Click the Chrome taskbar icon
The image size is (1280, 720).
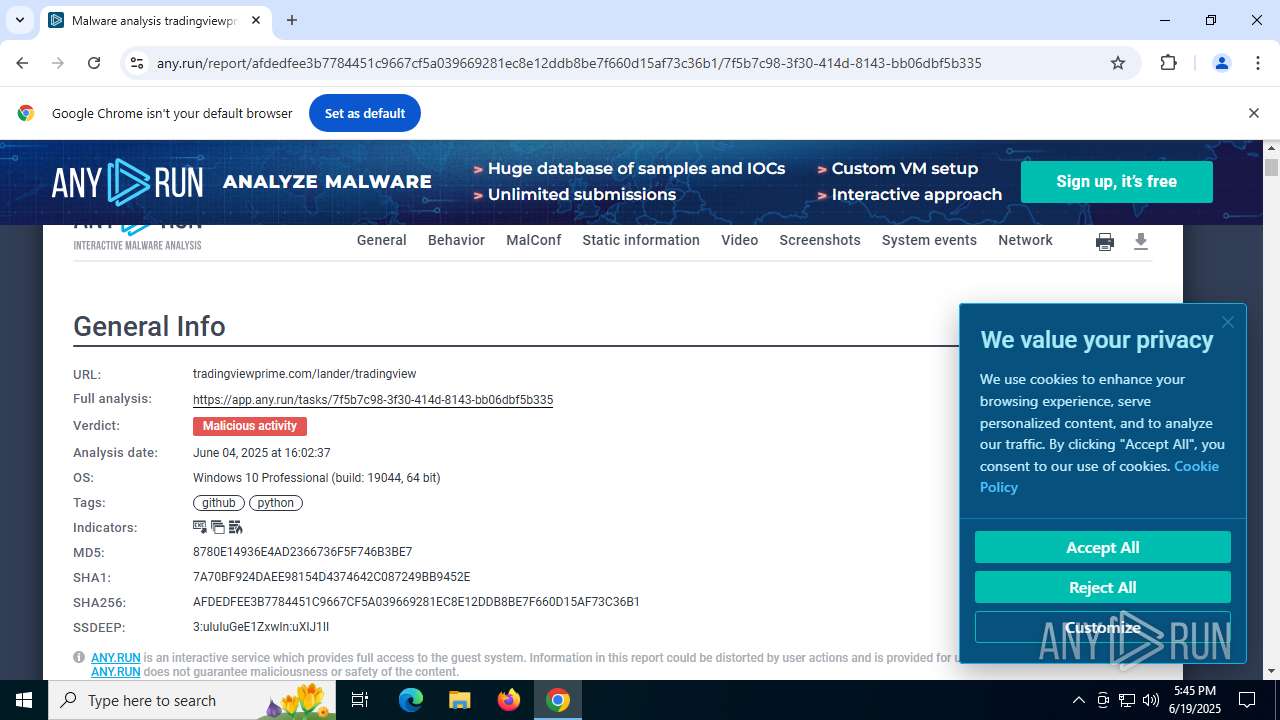(x=558, y=700)
